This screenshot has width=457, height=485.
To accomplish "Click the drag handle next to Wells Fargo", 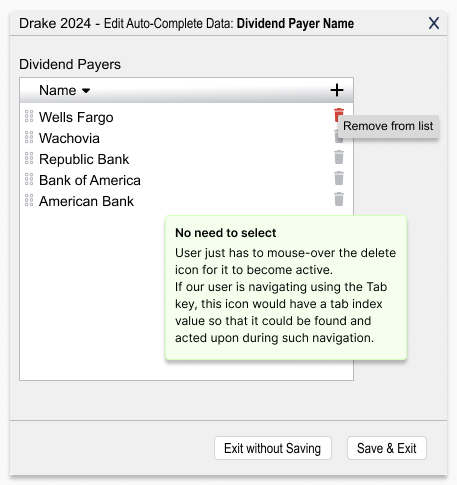I will click(x=29, y=116).
